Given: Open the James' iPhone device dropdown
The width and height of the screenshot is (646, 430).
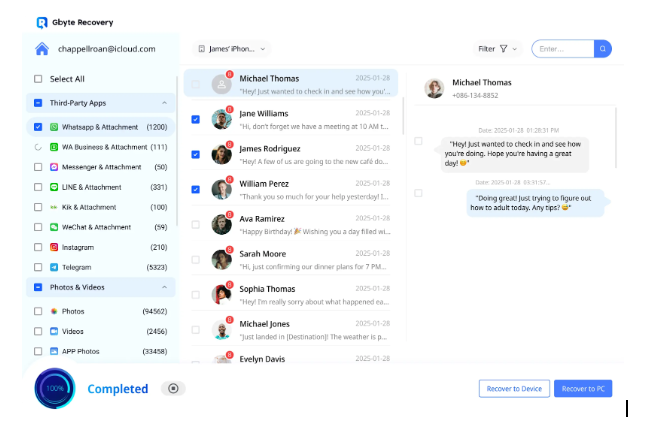Looking at the screenshot, I should 233,48.
